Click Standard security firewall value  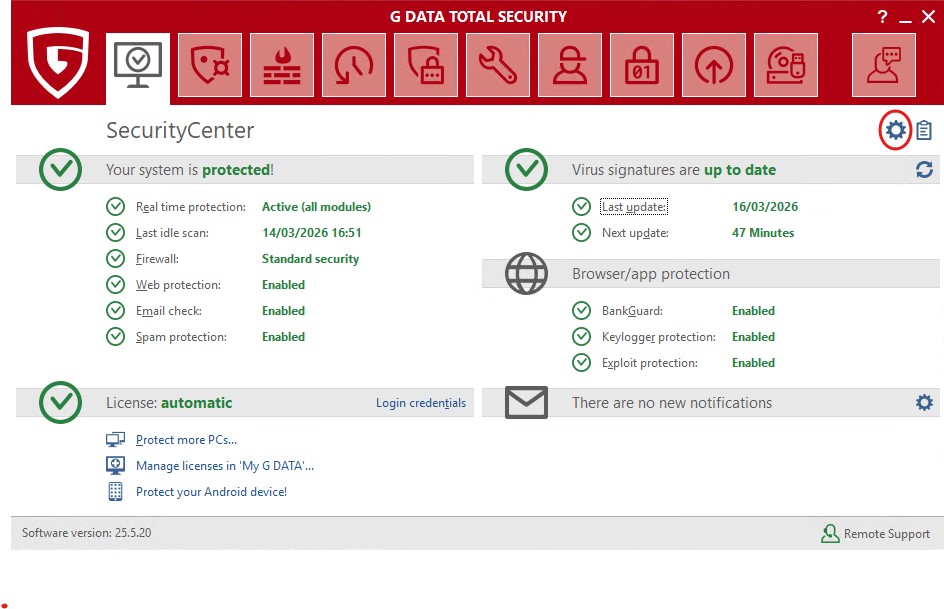pos(310,259)
